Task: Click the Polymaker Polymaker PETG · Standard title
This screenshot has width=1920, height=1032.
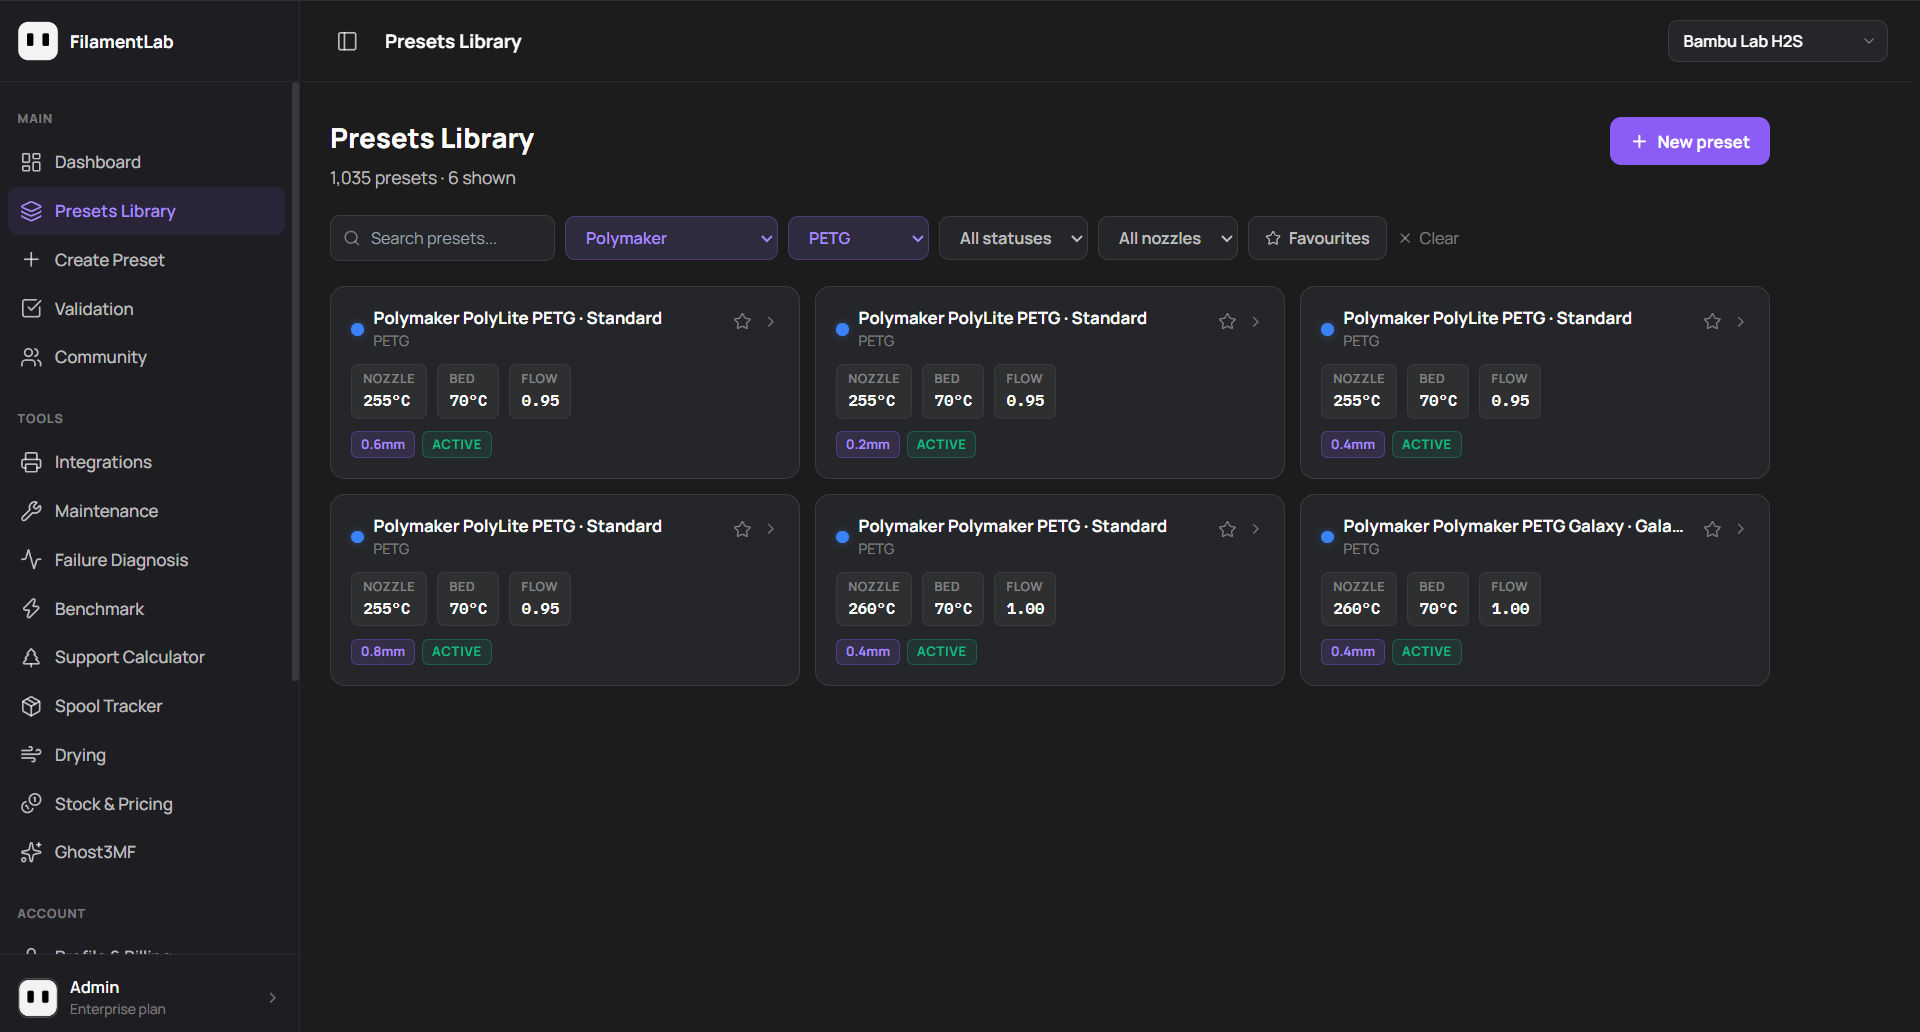Action: tap(1012, 526)
